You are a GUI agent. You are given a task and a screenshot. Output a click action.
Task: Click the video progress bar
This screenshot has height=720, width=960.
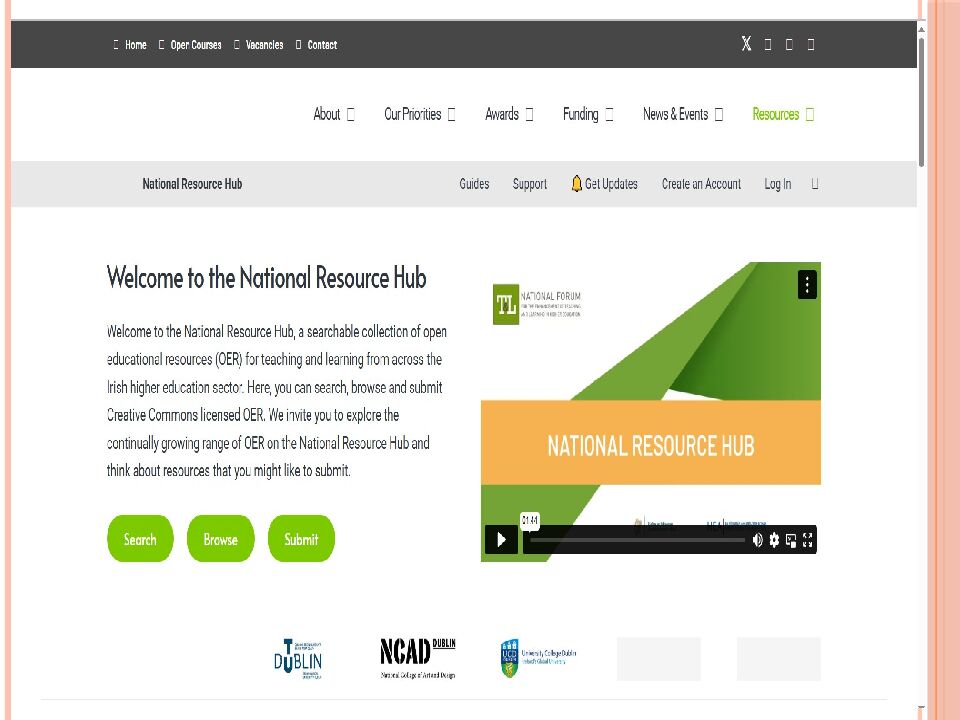pyautogui.click(x=636, y=540)
